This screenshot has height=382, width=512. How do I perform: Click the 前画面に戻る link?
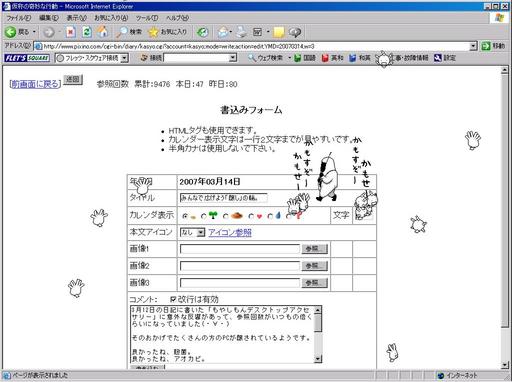point(35,84)
